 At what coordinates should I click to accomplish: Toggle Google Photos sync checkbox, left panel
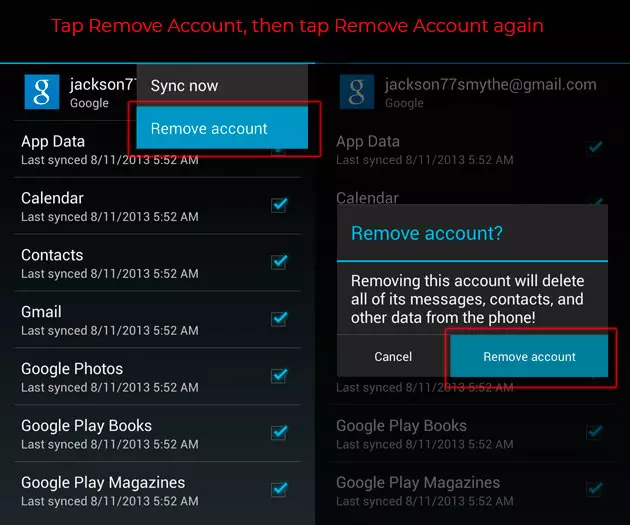(279, 376)
